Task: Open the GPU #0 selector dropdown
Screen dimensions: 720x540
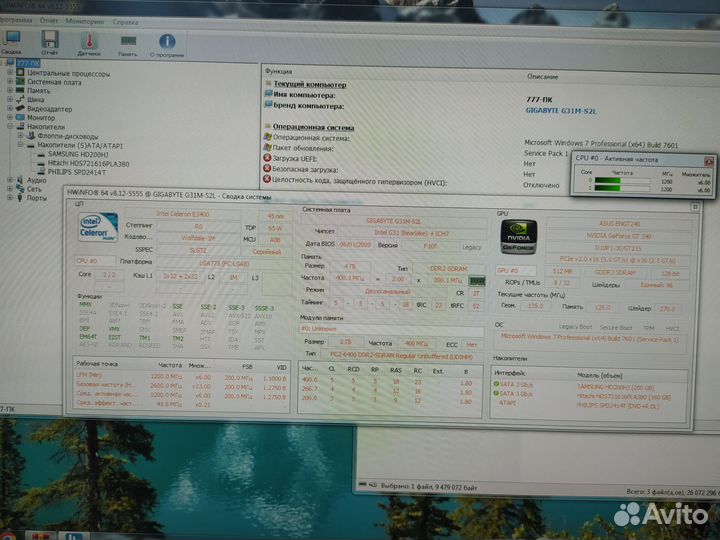Action: click(520, 269)
